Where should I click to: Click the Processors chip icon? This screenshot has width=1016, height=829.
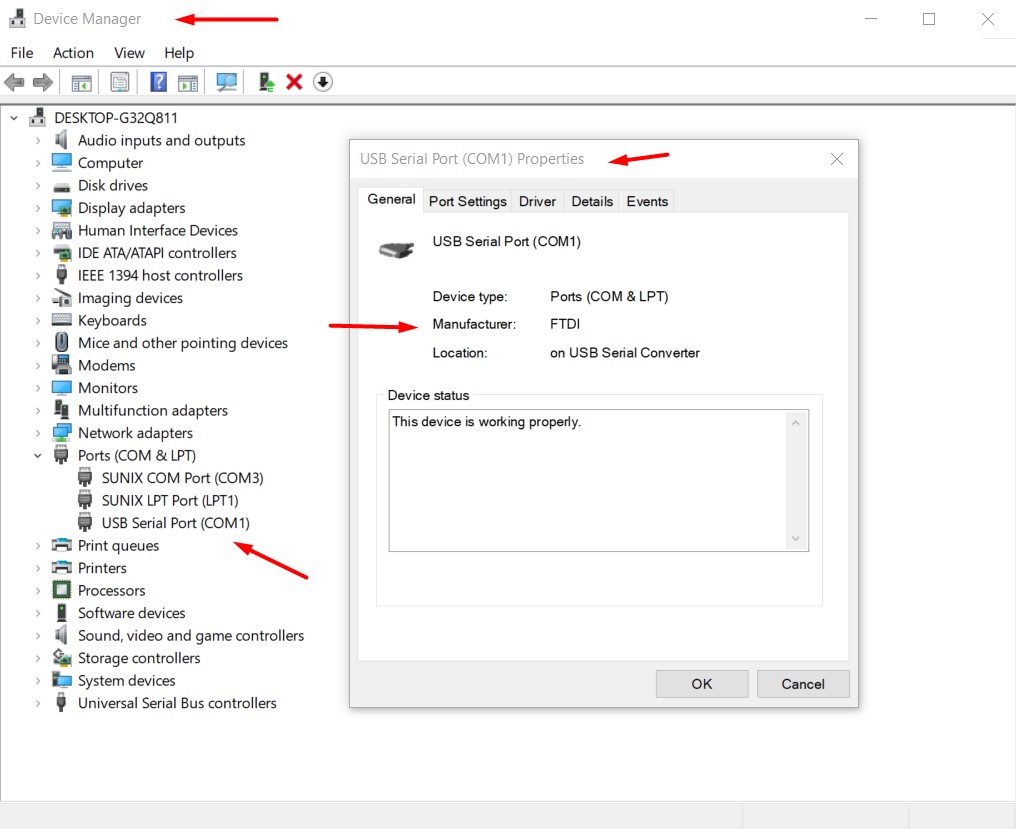pos(62,590)
